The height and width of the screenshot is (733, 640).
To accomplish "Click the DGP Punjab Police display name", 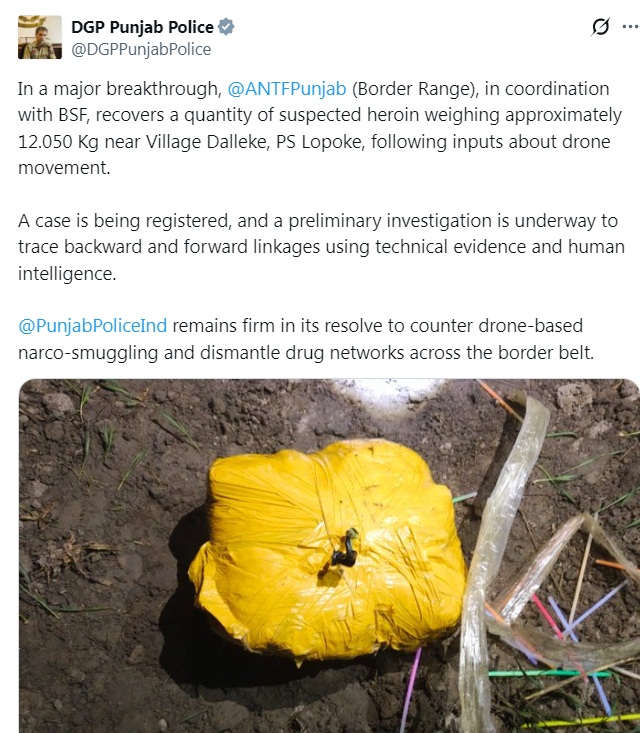I will click(142, 27).
